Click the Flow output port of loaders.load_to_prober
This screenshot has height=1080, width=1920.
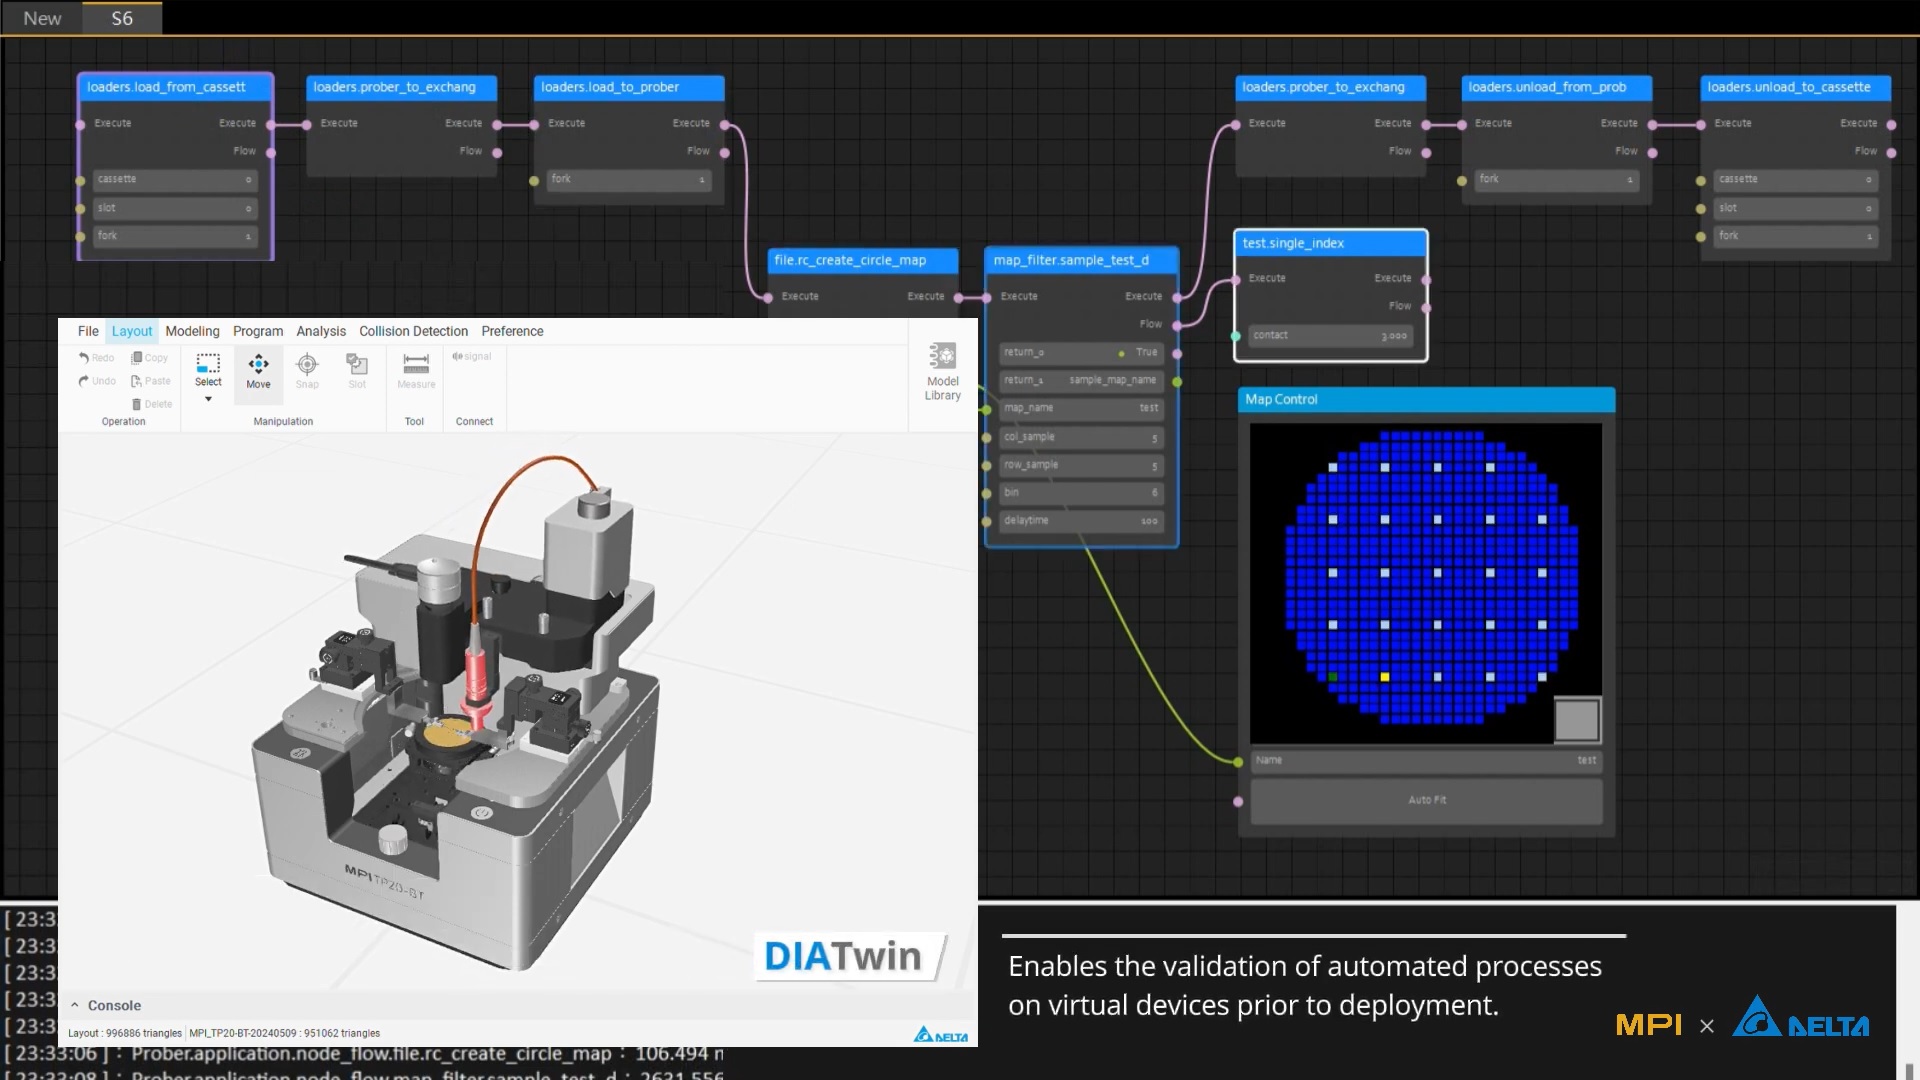(725, 153)
